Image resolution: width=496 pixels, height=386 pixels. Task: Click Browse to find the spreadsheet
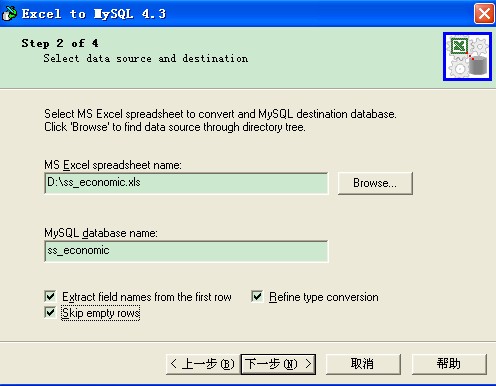point(375,183)
